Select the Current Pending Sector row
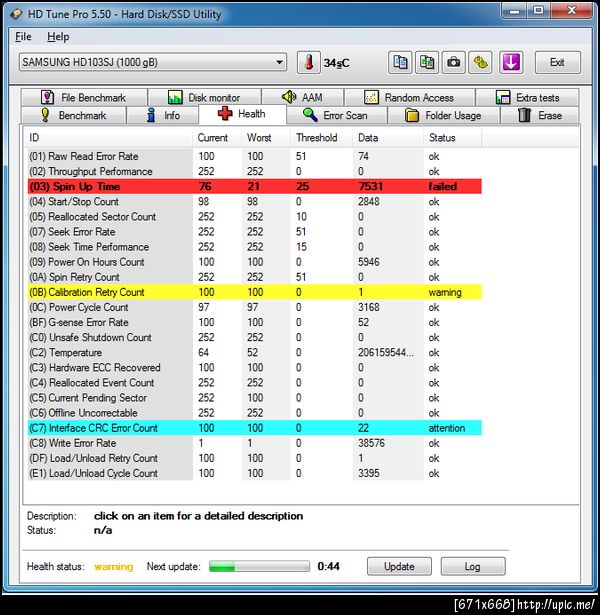The image size is (600, 615). [255, 398]
